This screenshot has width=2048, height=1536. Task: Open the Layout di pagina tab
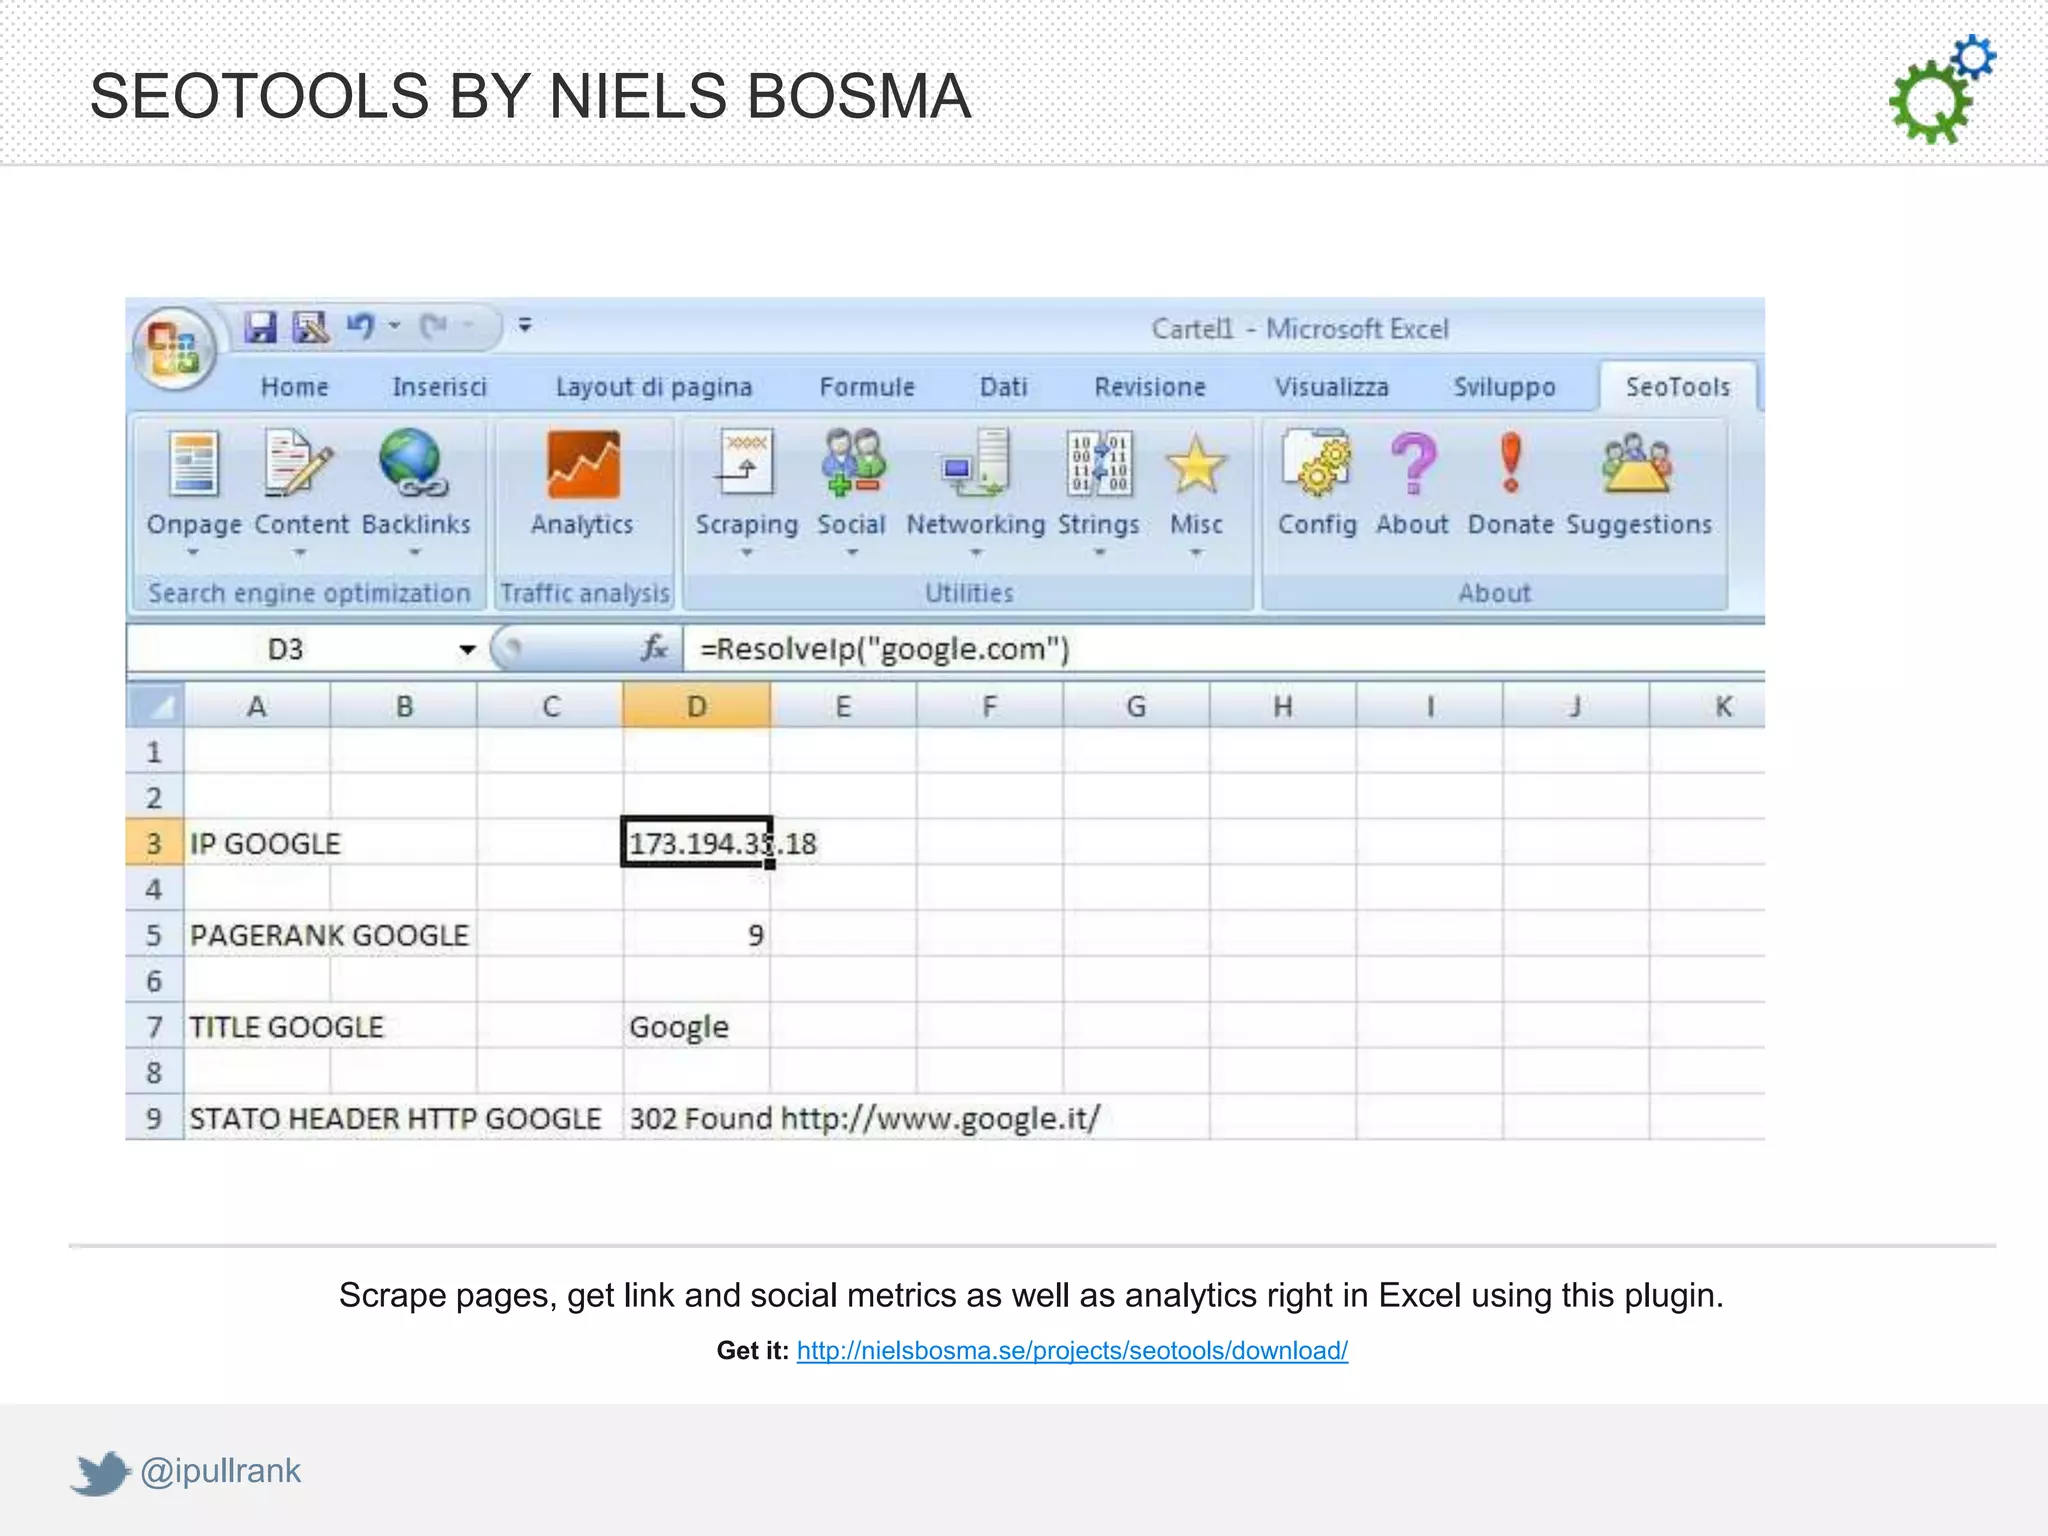tap(654, 387)
